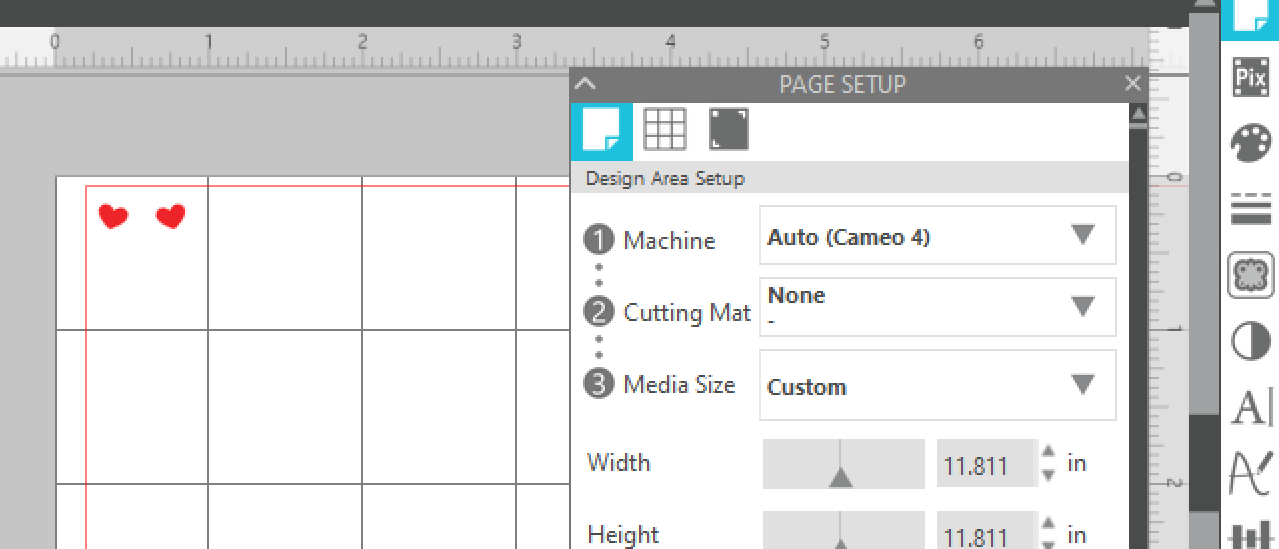Screen dimensions: 1279x549
Task: Expand the Cutting Mat dropdown
Action: pos(938,307)
